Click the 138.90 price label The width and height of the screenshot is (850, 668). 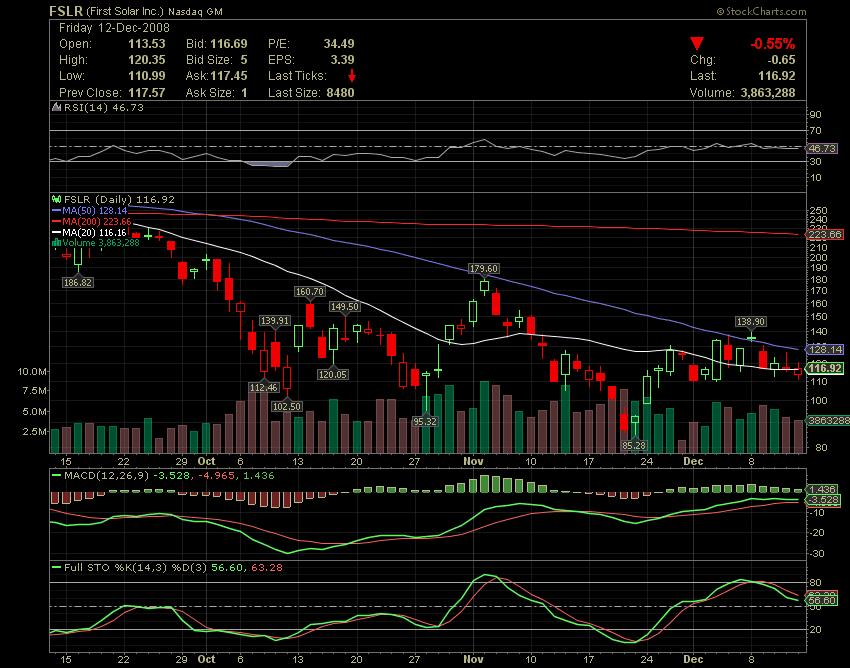751,322
